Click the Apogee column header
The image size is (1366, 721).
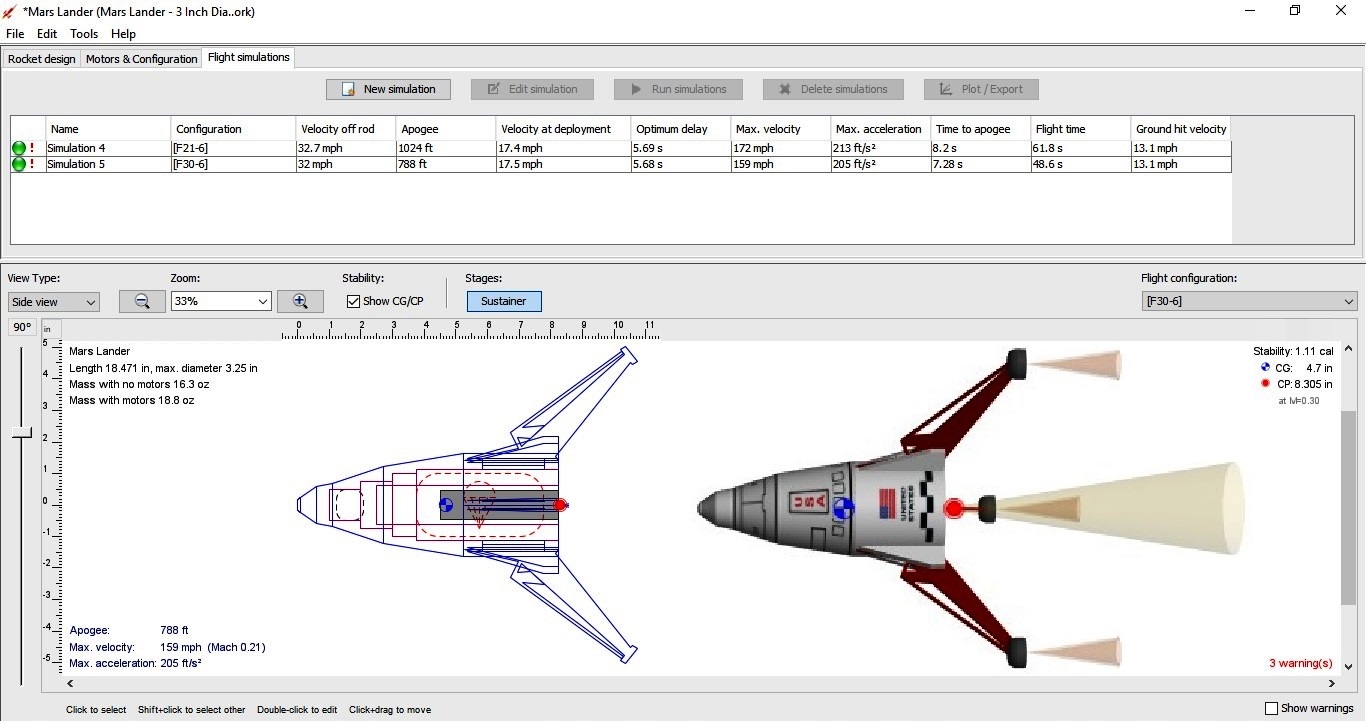pyautogui.click(x=446, y=129)
